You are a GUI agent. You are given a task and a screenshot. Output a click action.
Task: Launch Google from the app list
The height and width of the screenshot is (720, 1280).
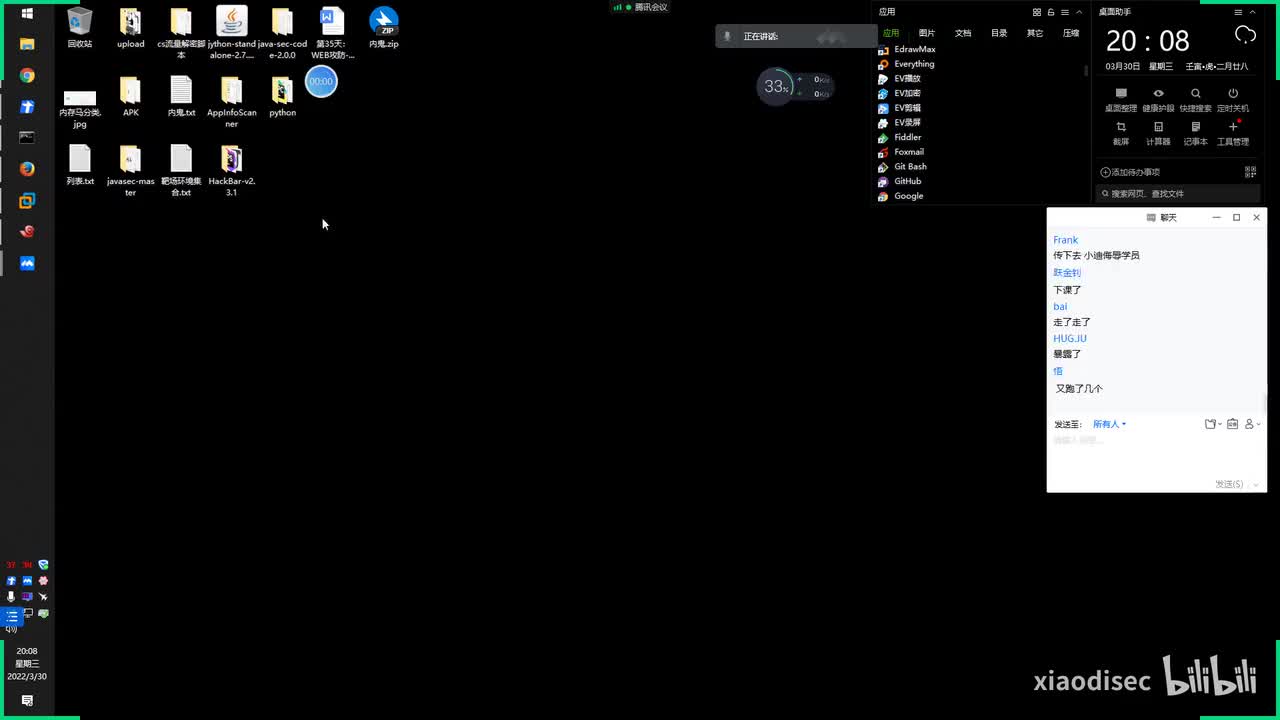[900, 196]
